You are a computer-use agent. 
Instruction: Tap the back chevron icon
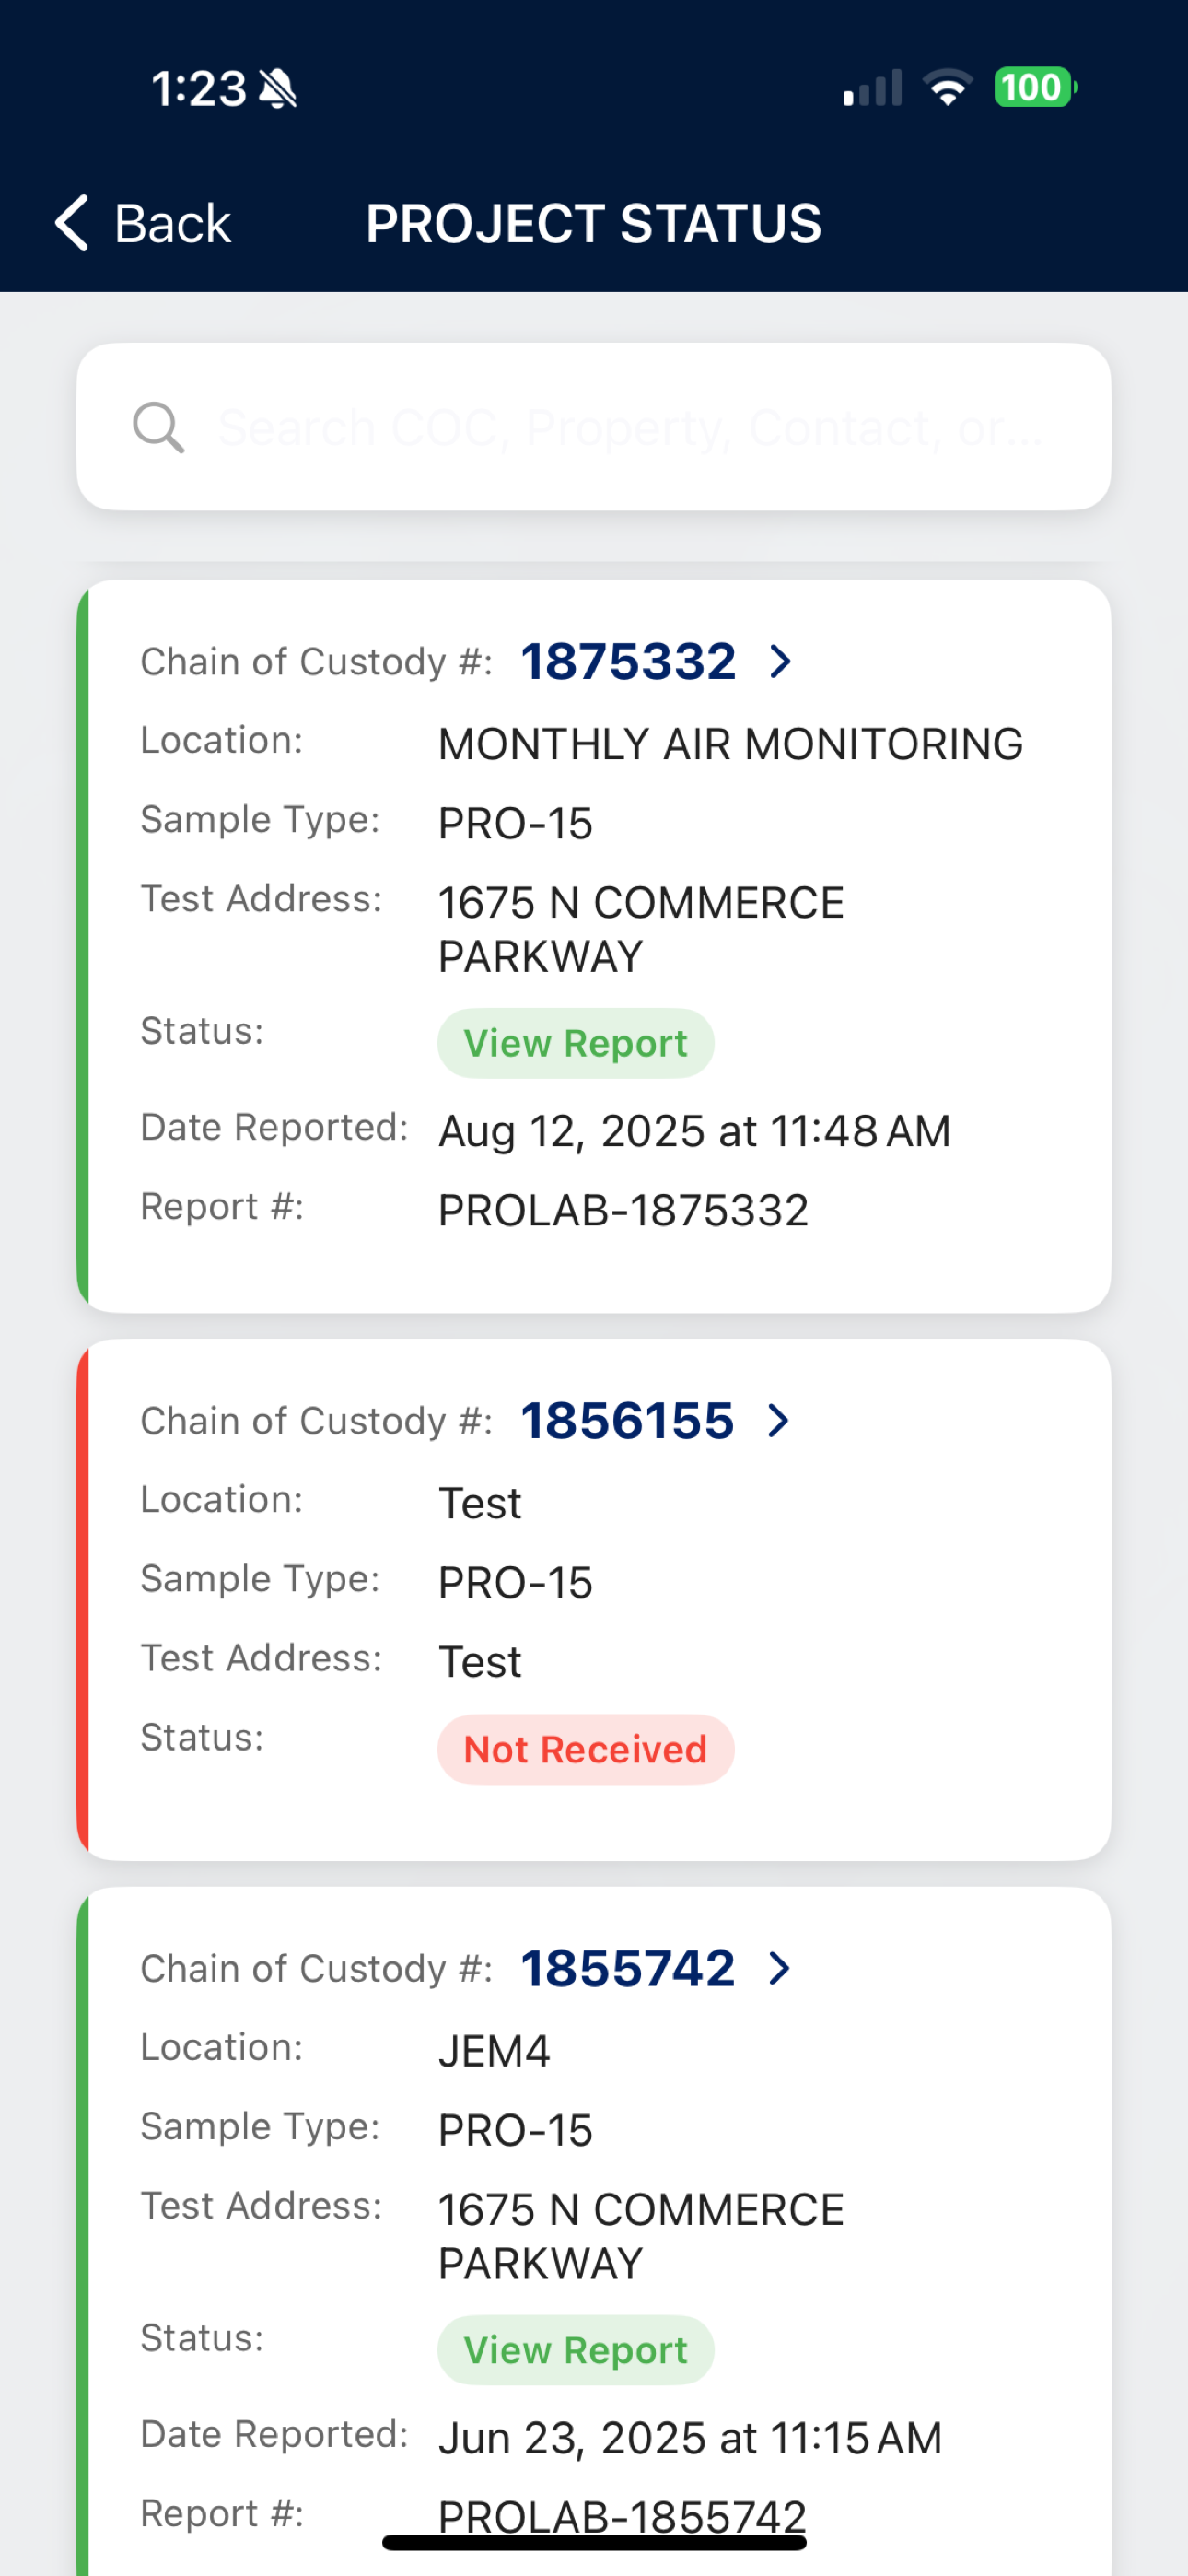click(71, 222)
